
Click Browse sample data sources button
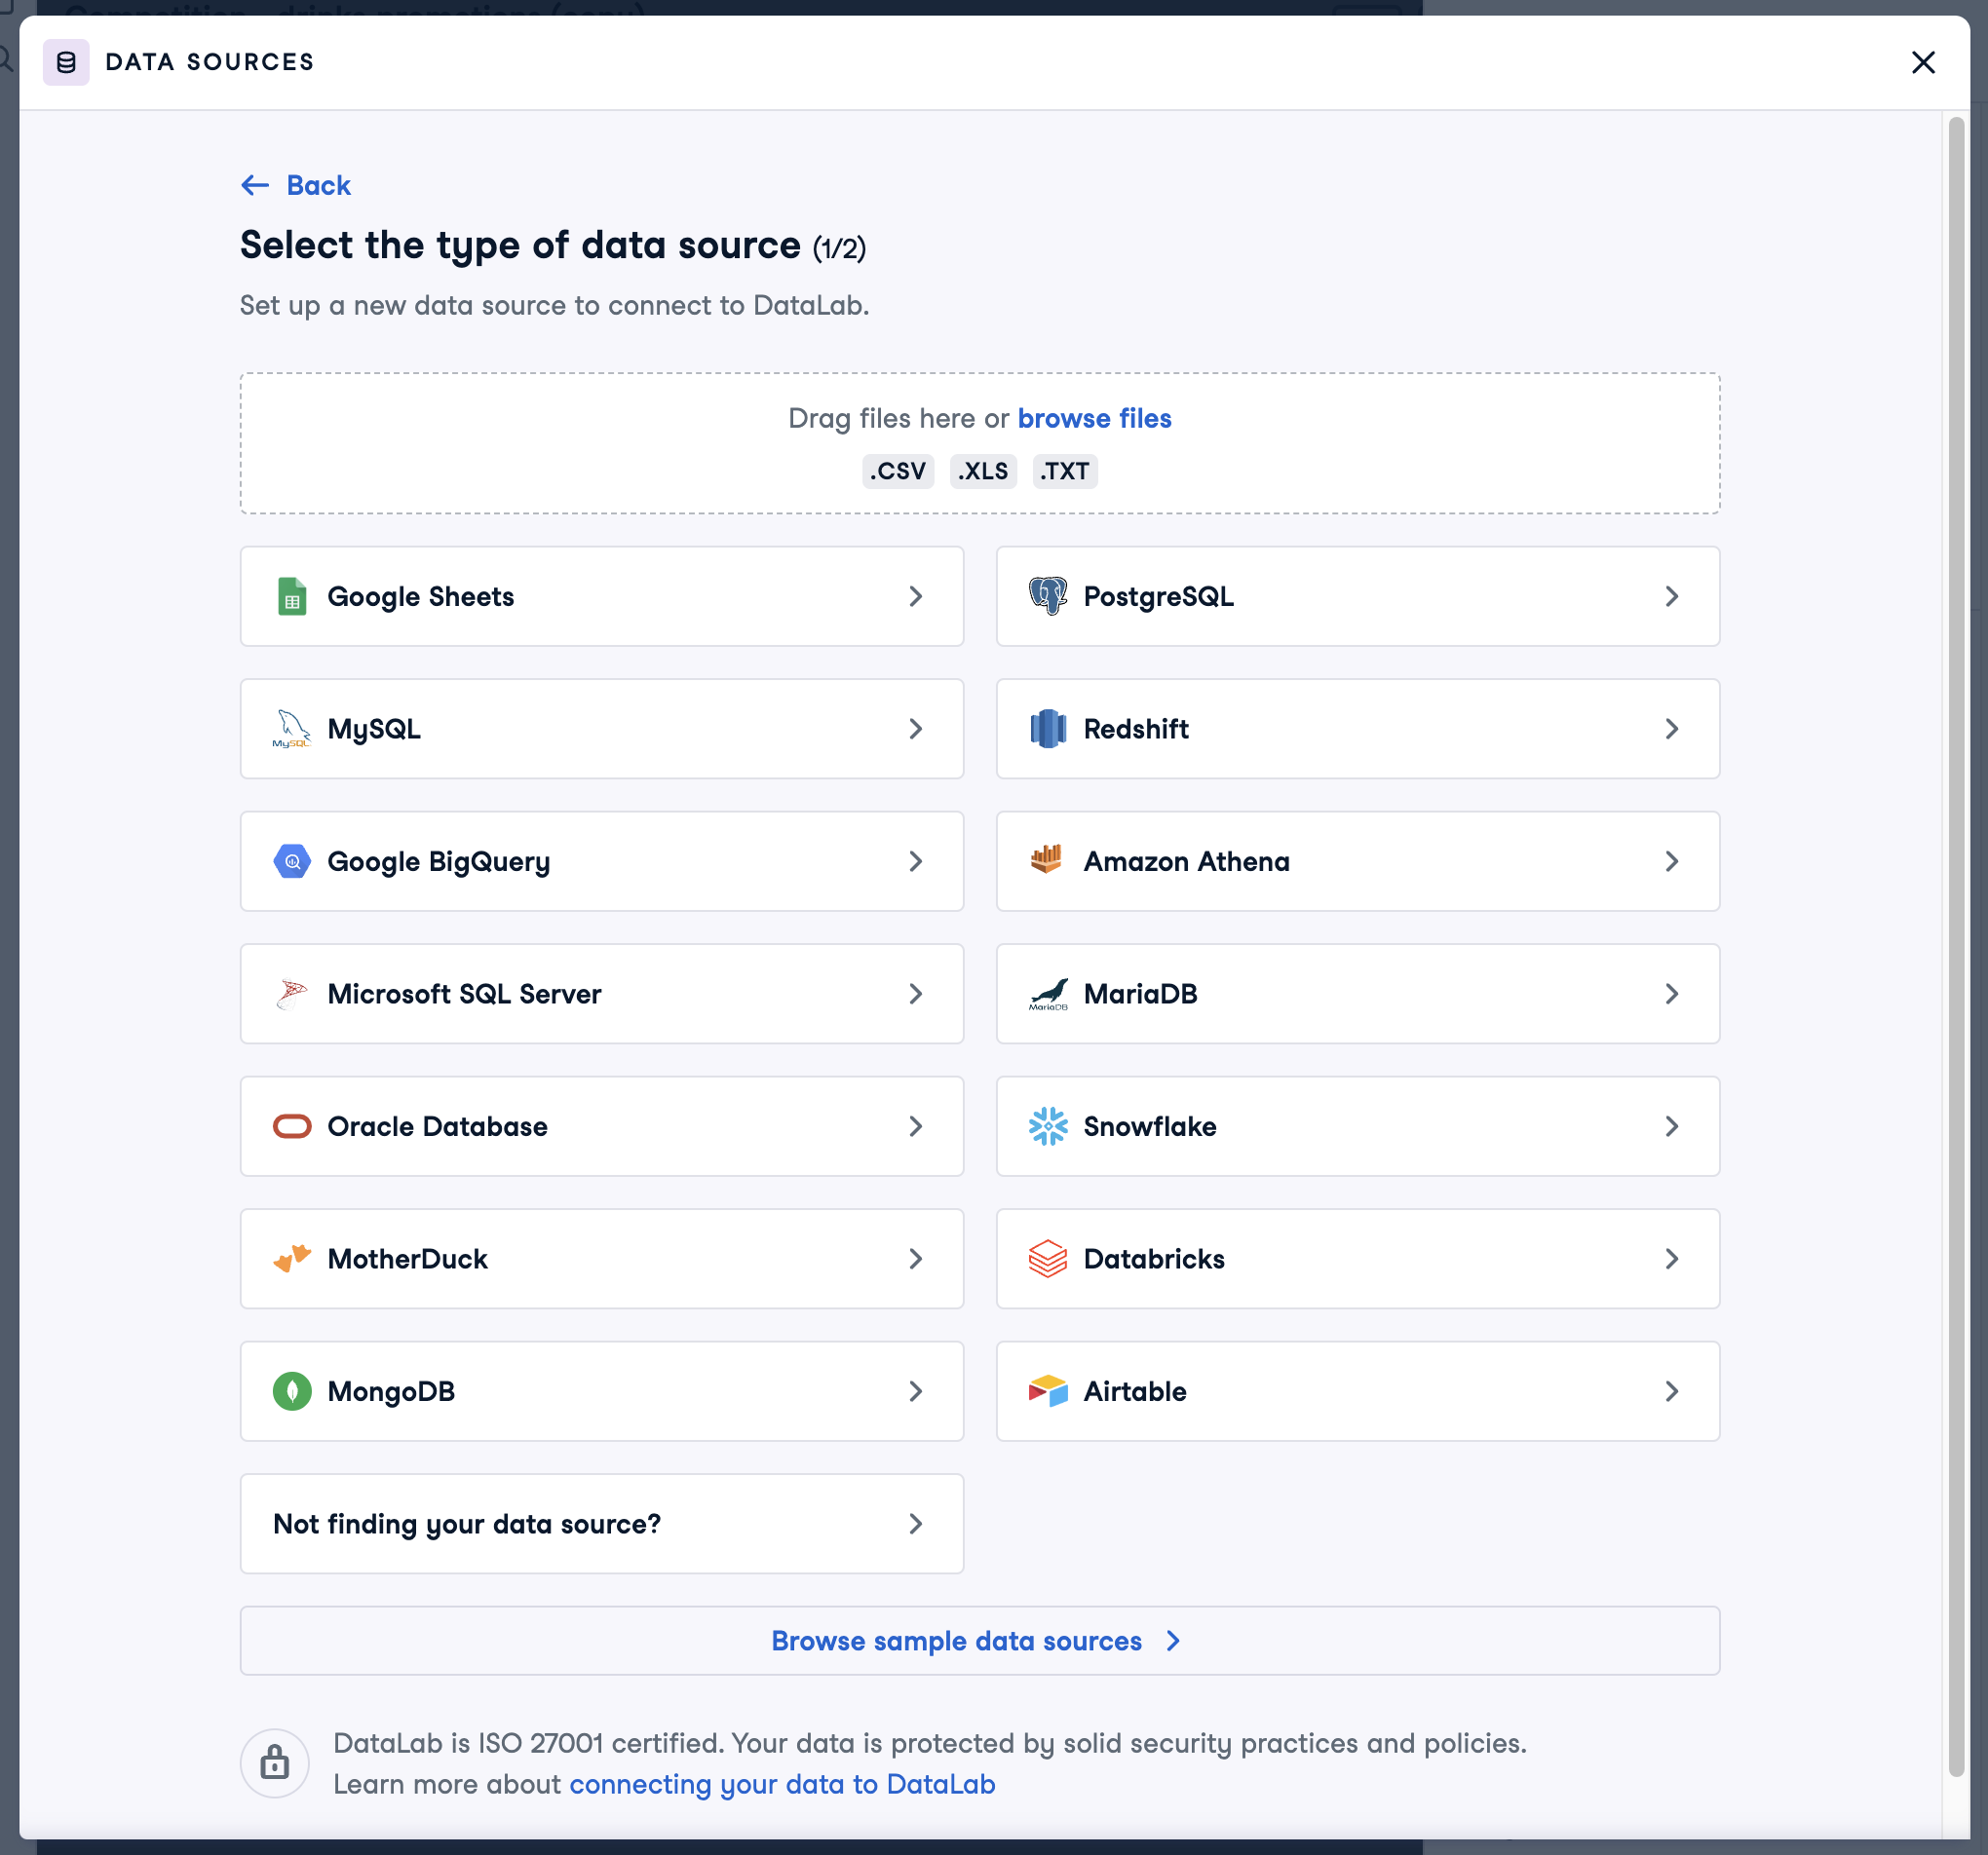979,1641
